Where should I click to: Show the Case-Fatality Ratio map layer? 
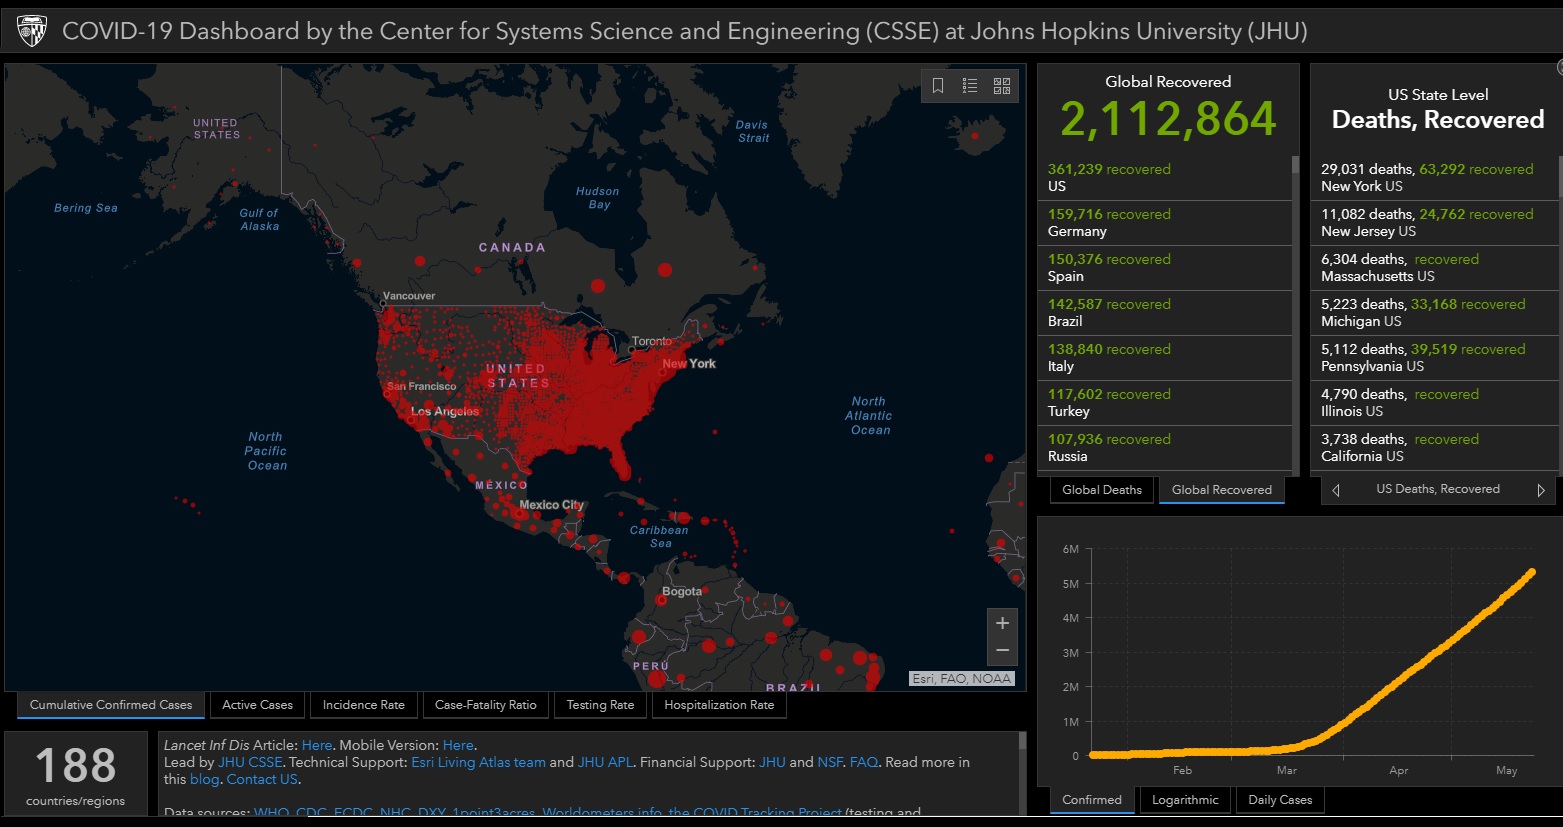point(485,705)
